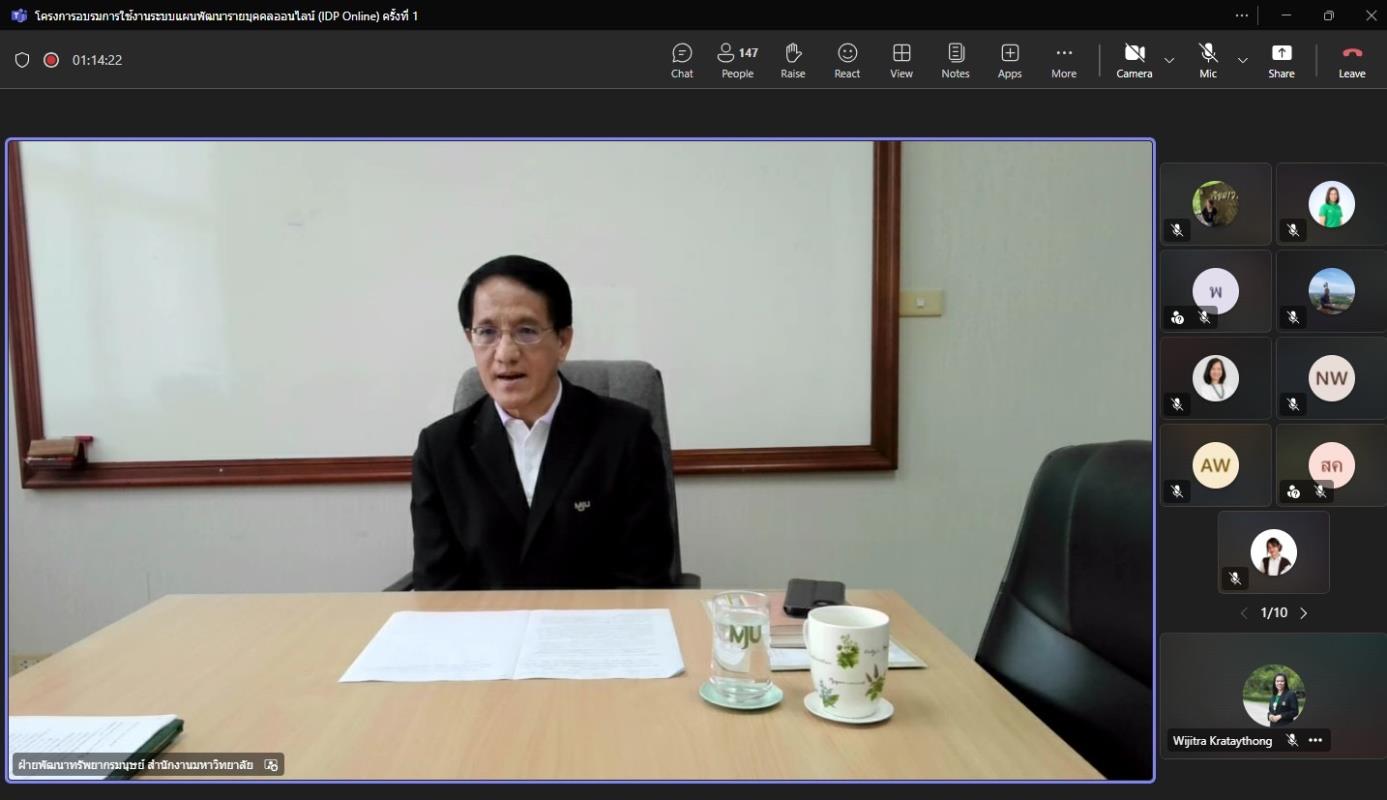The width and height of the screenshot is (1387, 800).
Task: Leave the meeting
Action: pyautogui.click(x=1352, y=60)
